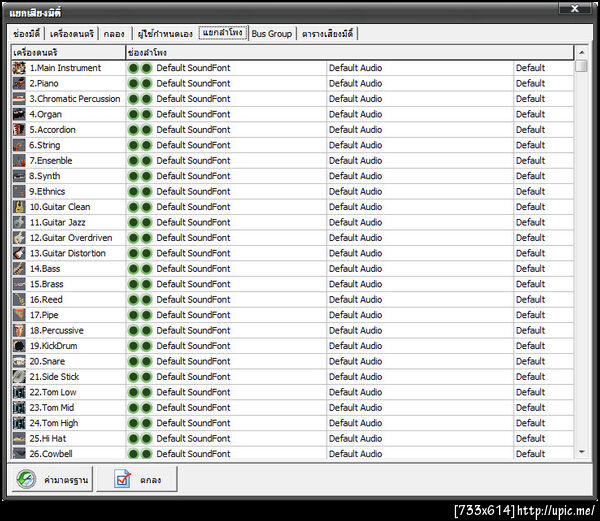The image size is (600, 521).
Task: Click the Percussive instrument icon
Action: (x=19, y=331)
